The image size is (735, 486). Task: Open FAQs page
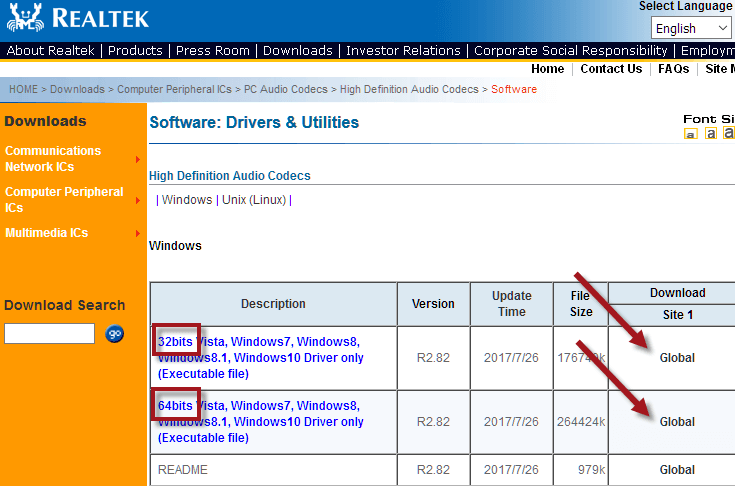click(674, 69)
